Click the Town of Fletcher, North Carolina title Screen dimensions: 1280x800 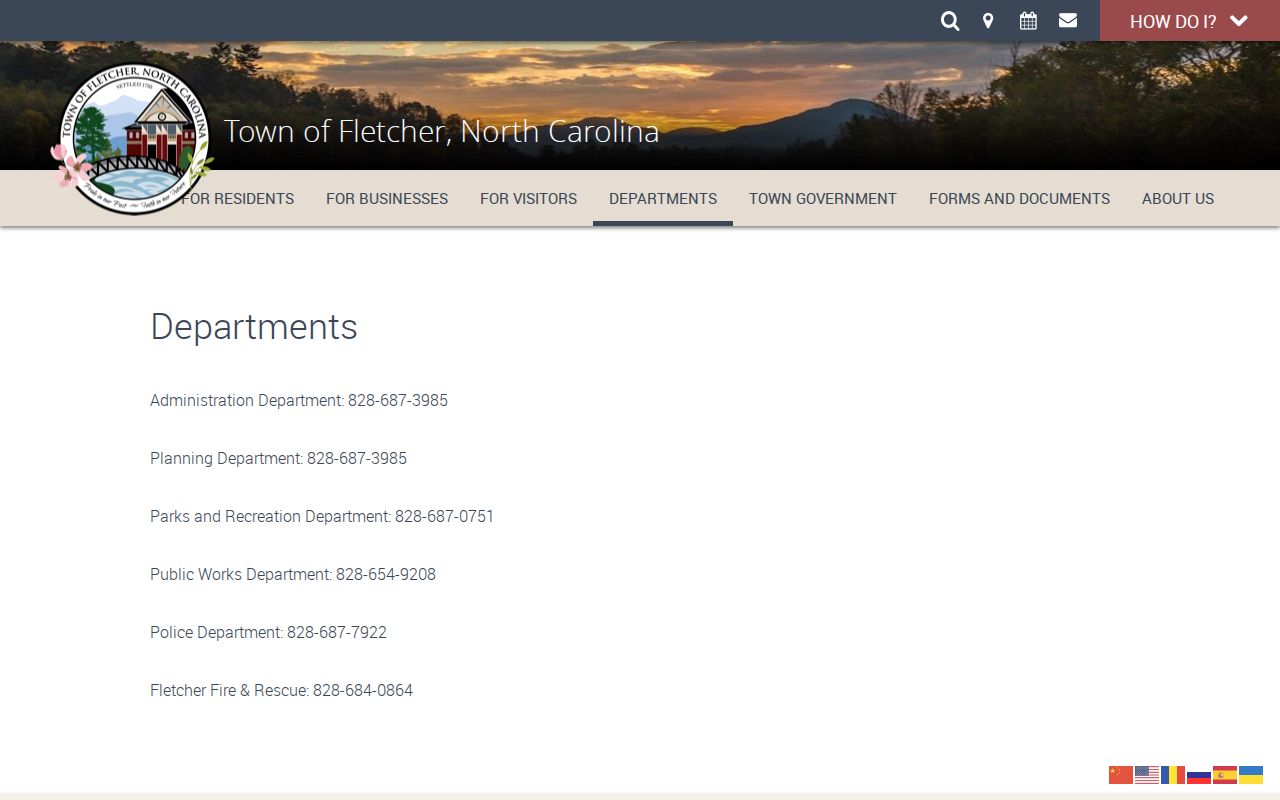click(x=441, y=131)
